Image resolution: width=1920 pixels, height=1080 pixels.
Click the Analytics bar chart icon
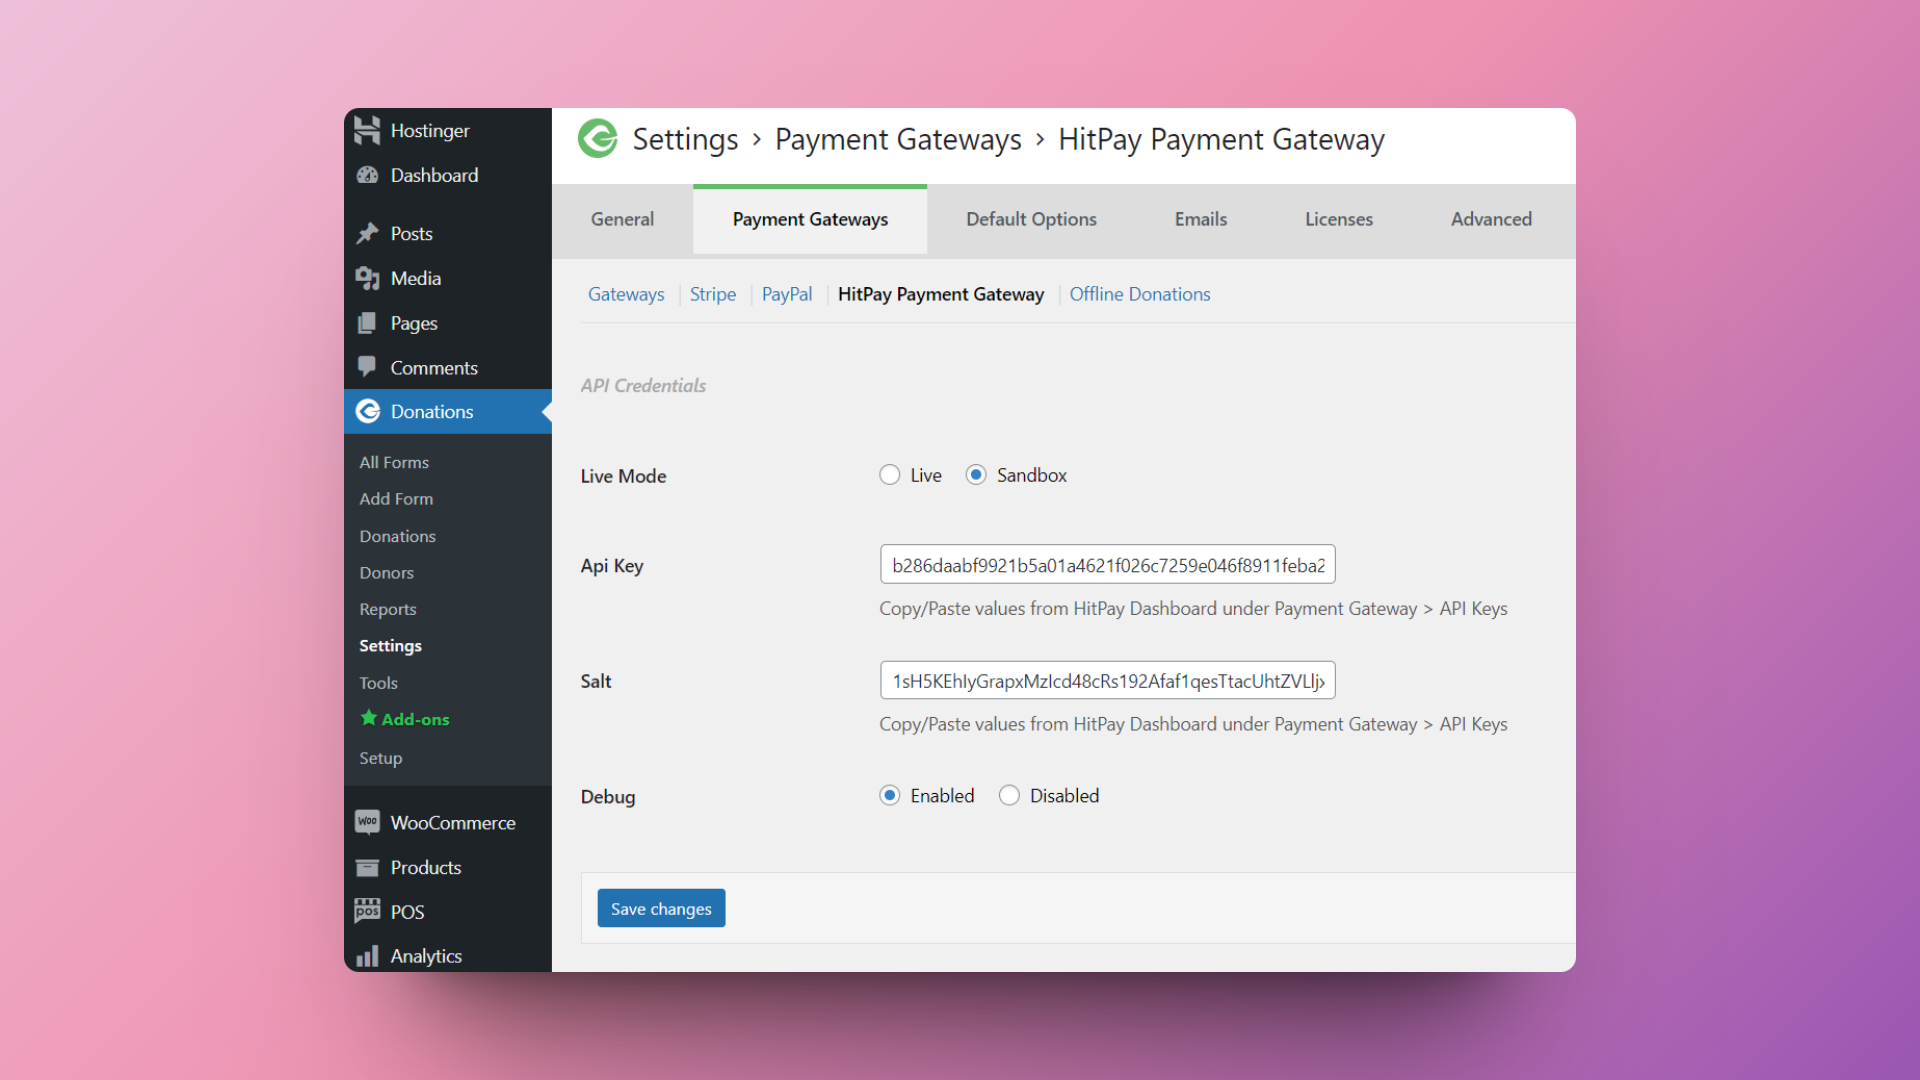[x=367, y=956]
